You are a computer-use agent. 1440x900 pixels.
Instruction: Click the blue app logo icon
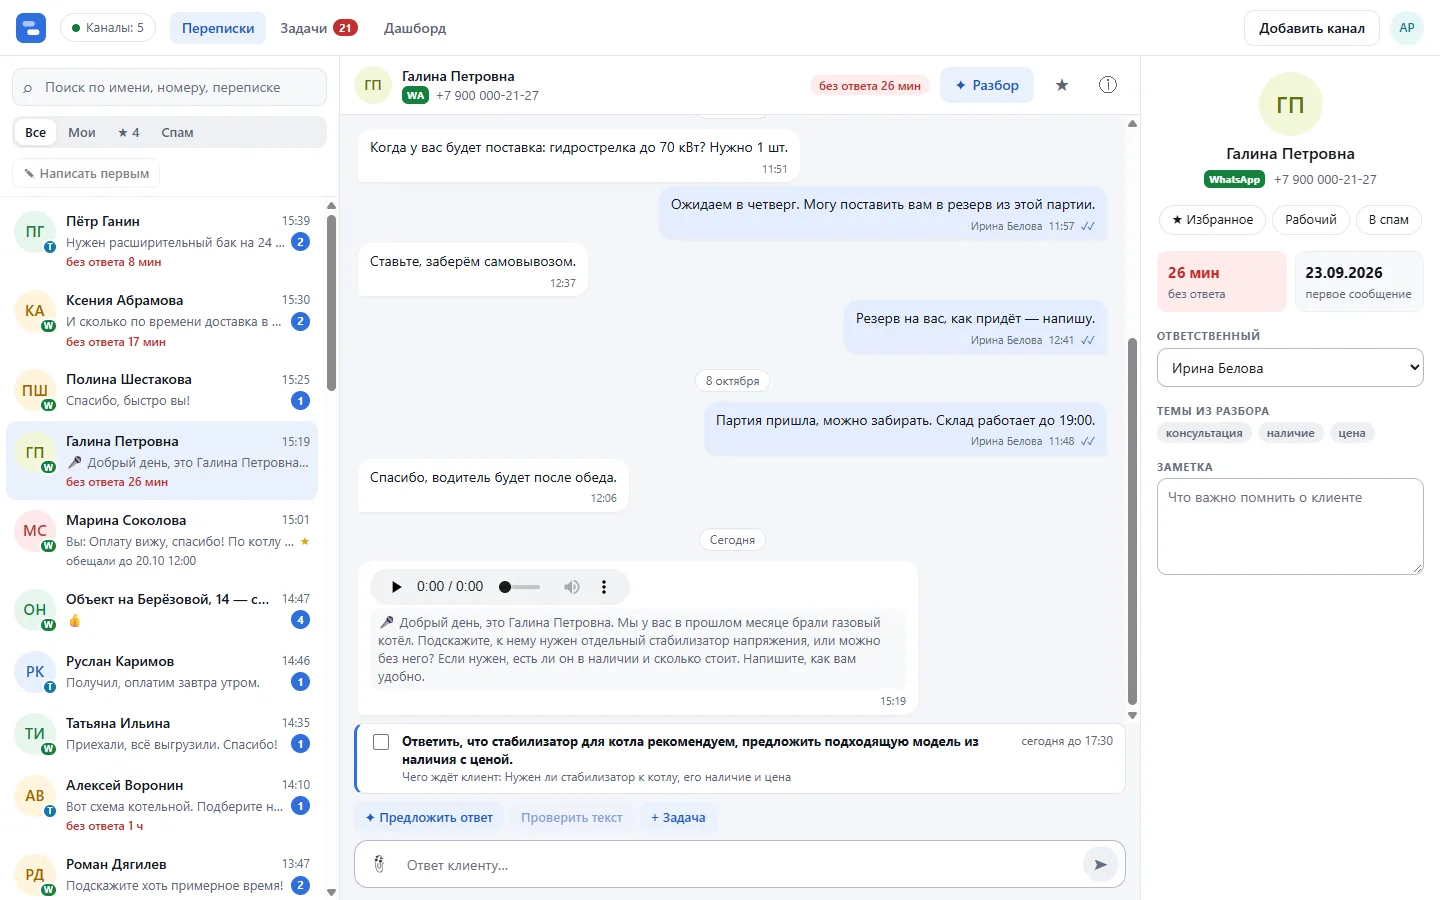[x=31, y=28]
